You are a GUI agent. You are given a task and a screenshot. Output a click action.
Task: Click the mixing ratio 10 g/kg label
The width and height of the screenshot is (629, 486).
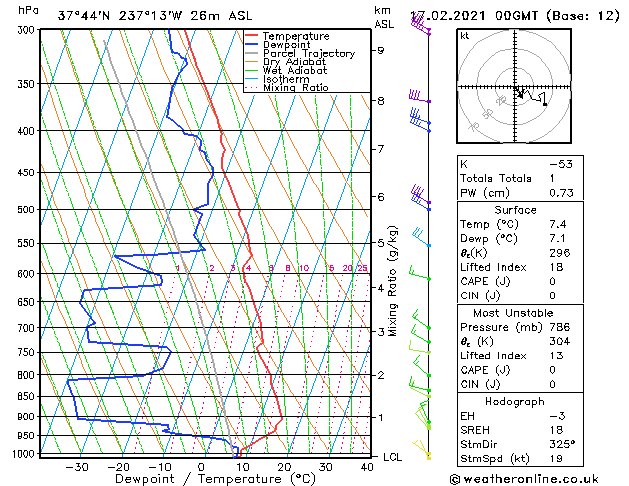[x=304, y=268]
